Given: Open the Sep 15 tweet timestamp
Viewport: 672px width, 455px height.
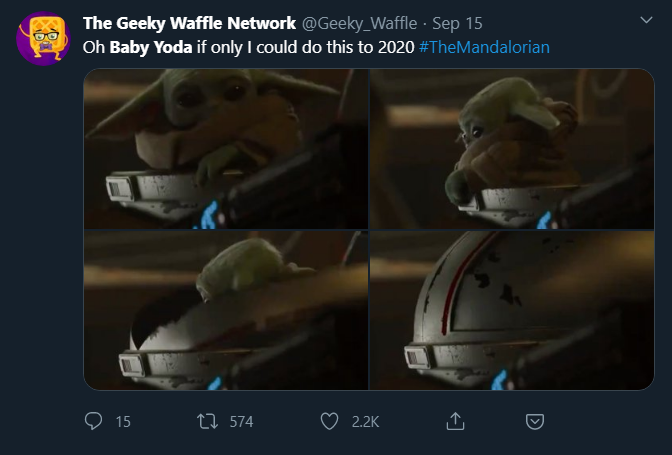Looking at the screenshot, I should pos(458,23).
